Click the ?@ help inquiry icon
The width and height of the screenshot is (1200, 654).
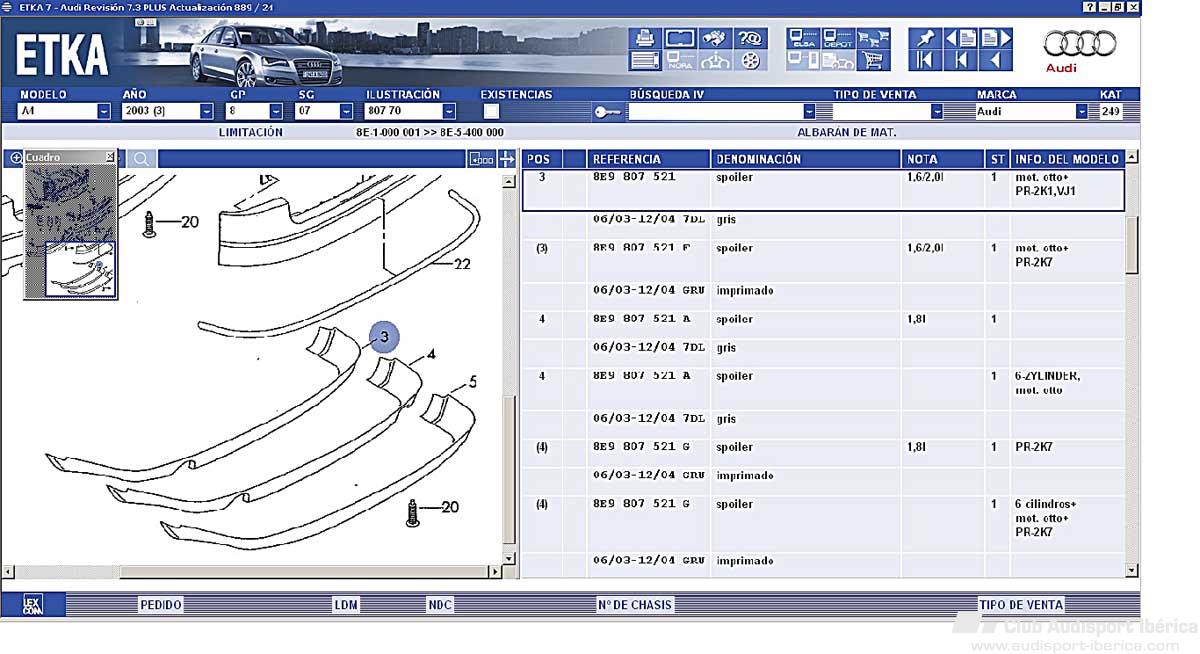tap(750, 38)
